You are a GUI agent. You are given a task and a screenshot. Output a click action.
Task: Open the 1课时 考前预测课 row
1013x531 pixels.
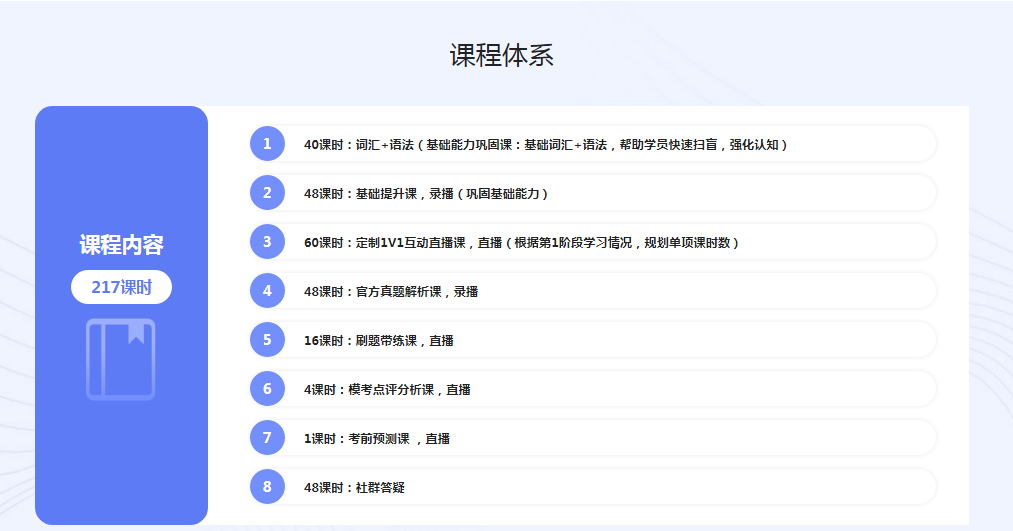pos(377,438)
